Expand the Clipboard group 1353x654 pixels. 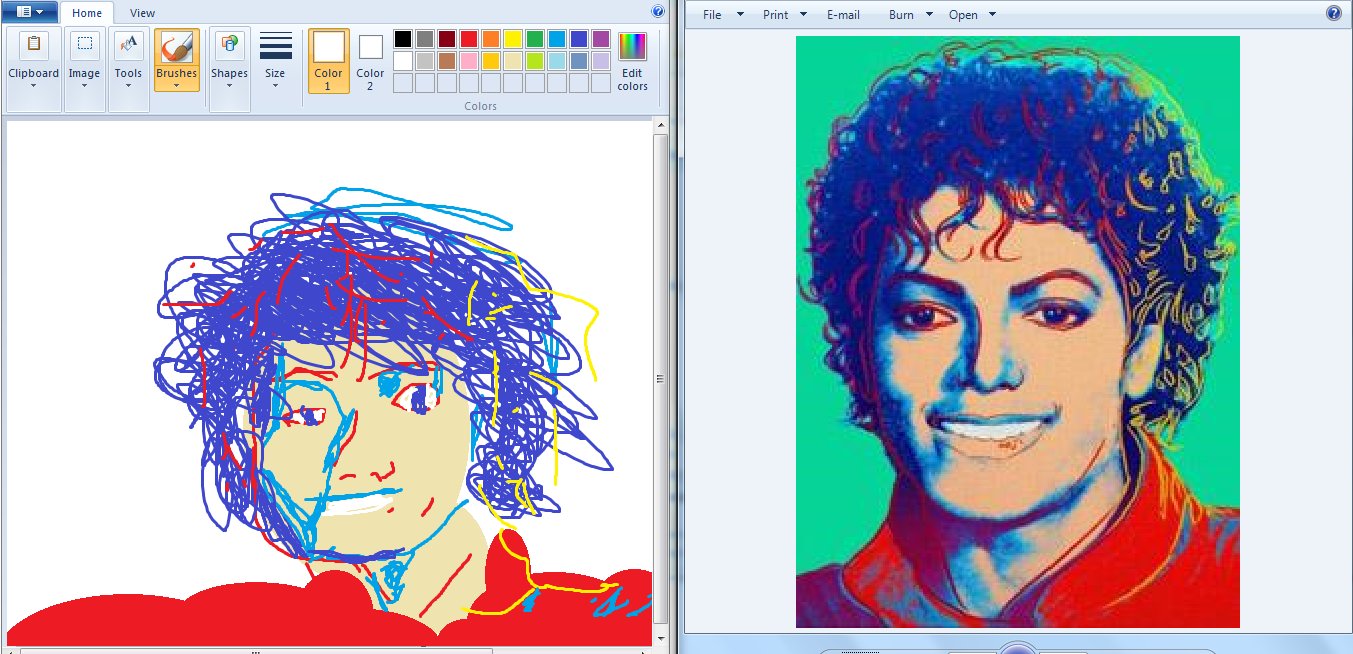click(x=33, y=69)
